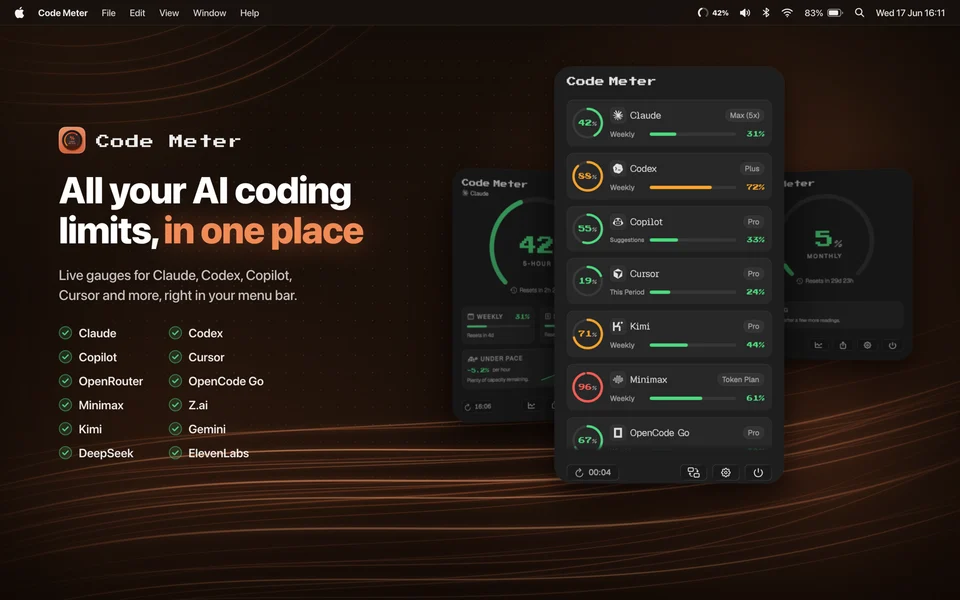Screen dimensions: 960x600
Task: Click the Bluetooth icon in the menu bar
Action: pyautogui.click(x=765, y=13)
